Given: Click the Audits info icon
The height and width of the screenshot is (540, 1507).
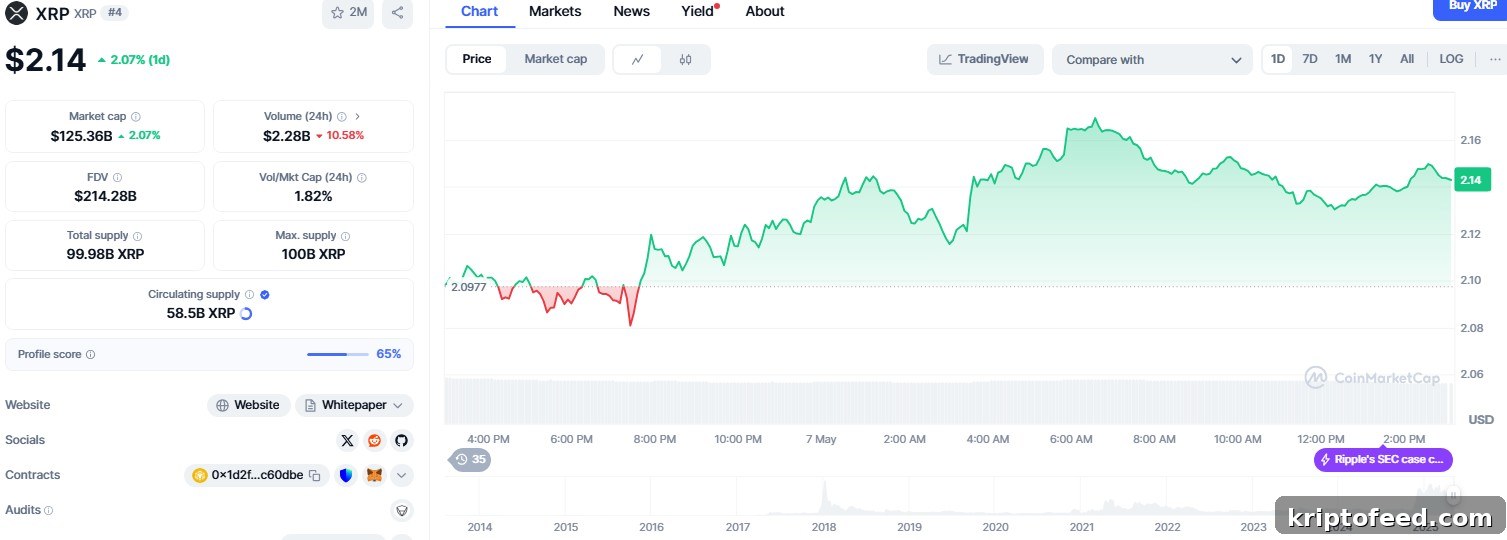Looking at the screenshot, I should (x=49, y=510).
